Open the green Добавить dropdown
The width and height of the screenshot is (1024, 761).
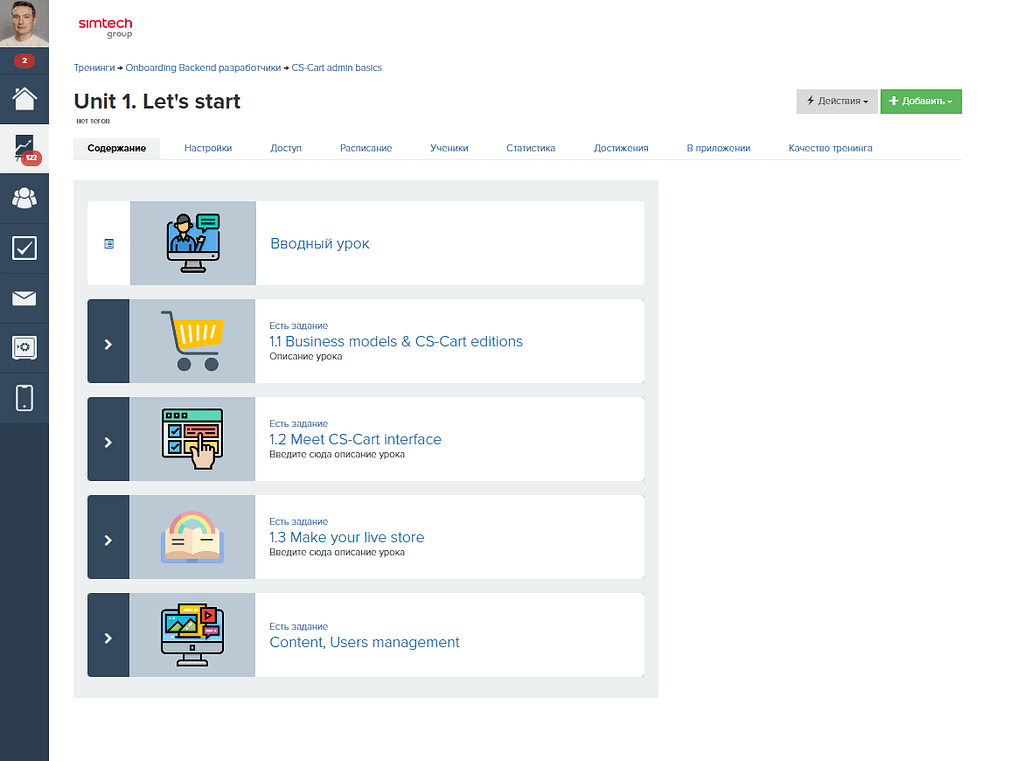pos(921,101)
